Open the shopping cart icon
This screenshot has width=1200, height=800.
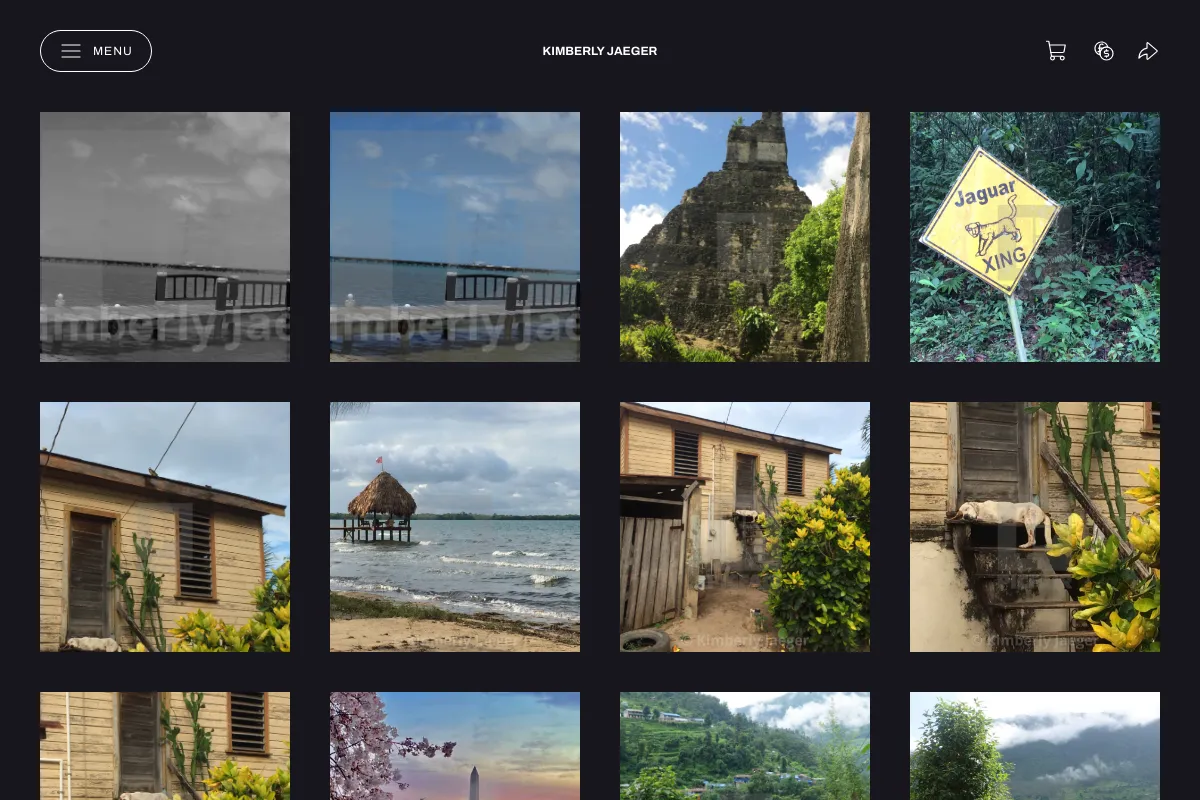click(1056, 51)
